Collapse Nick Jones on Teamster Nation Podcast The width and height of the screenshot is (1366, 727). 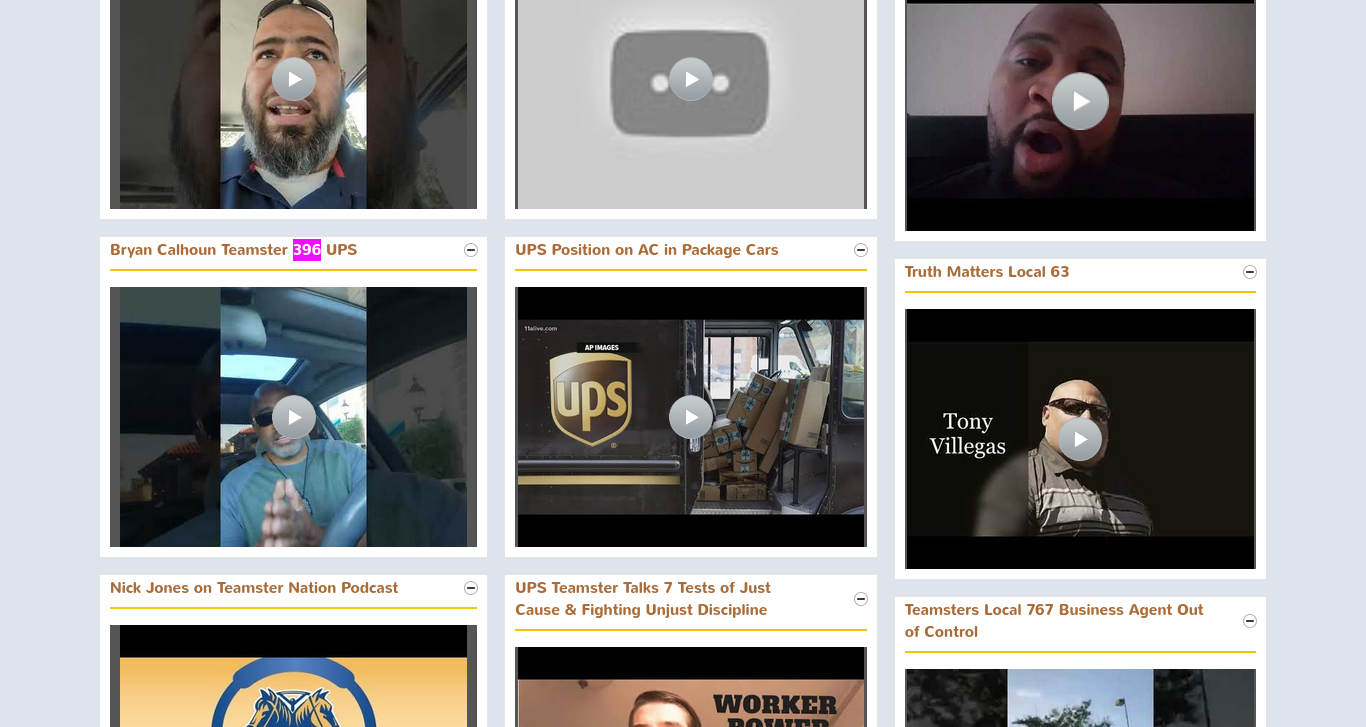[x=471, y=588]
